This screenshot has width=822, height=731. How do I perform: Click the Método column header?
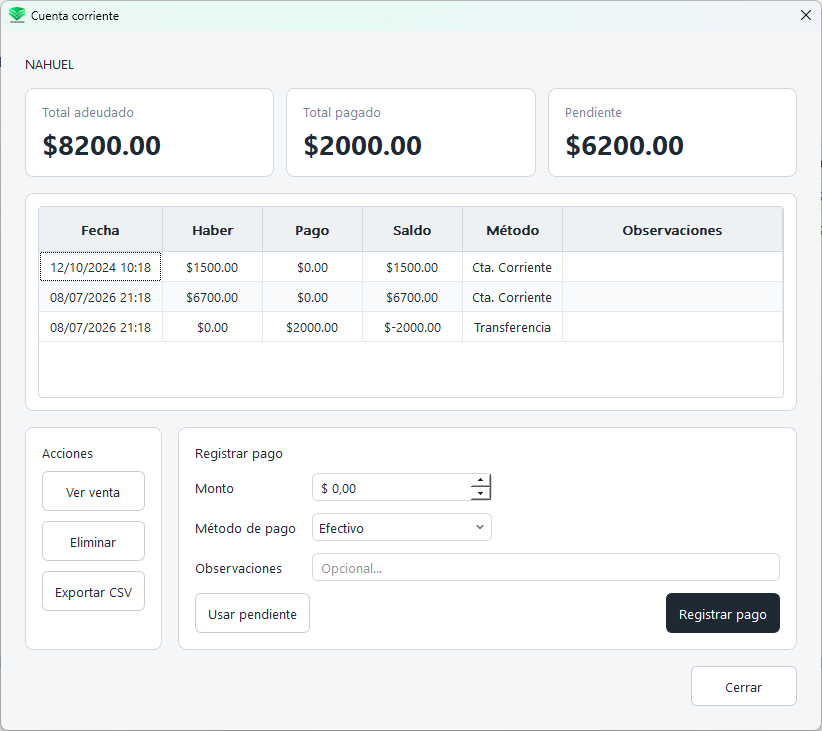coord(512,230)
